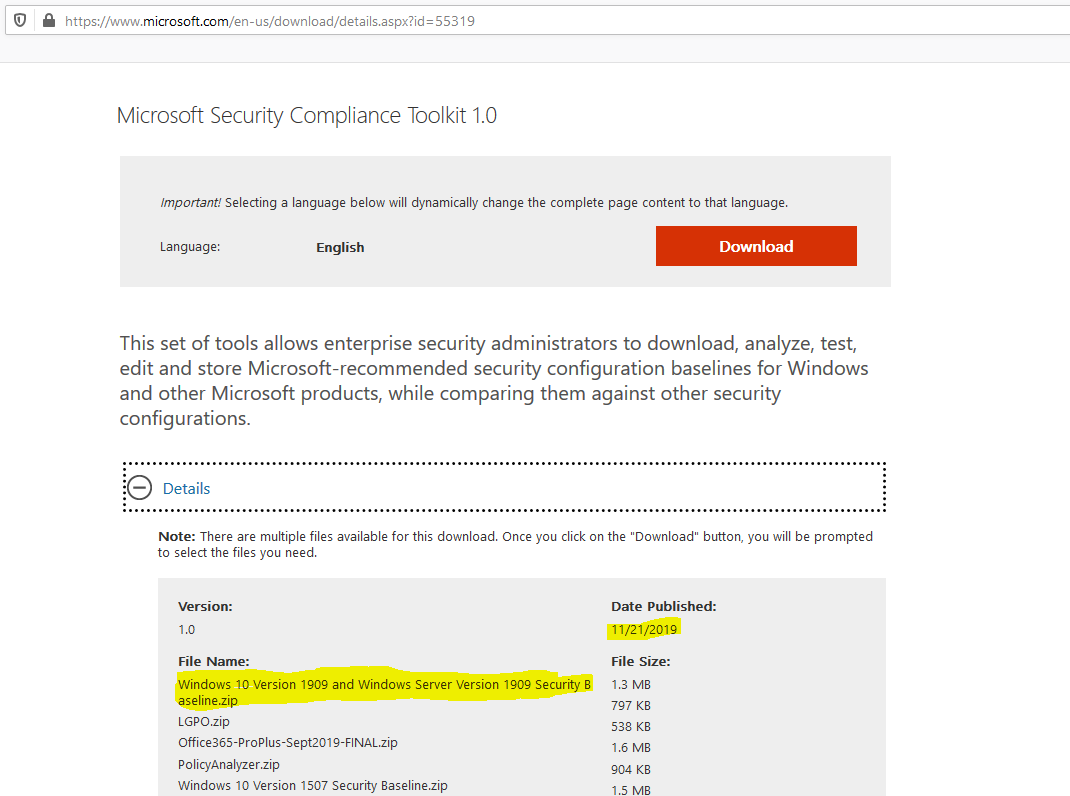1070x796 pixels.
Task: Click the File Size: label
Action: (640, 662)
